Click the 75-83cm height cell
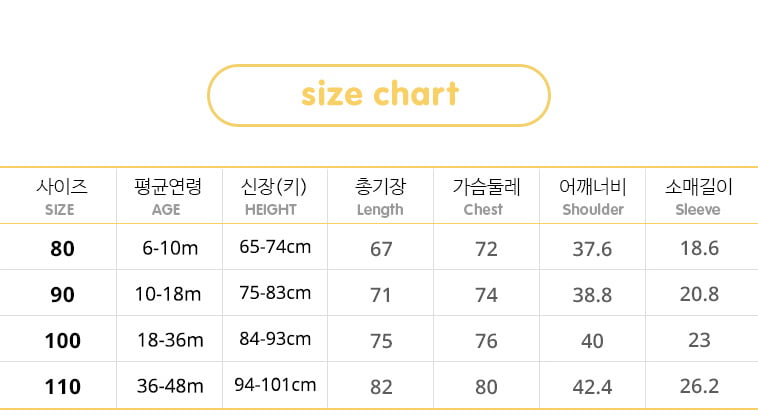Screen dimensions: 758x420 click(275, 293)
